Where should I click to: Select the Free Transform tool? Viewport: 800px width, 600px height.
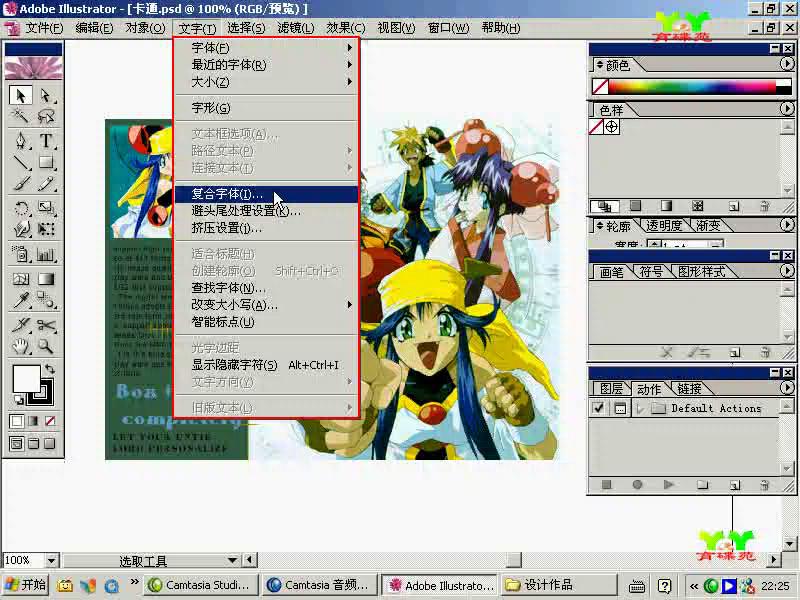pyautogui.click(x=46, y=229)
